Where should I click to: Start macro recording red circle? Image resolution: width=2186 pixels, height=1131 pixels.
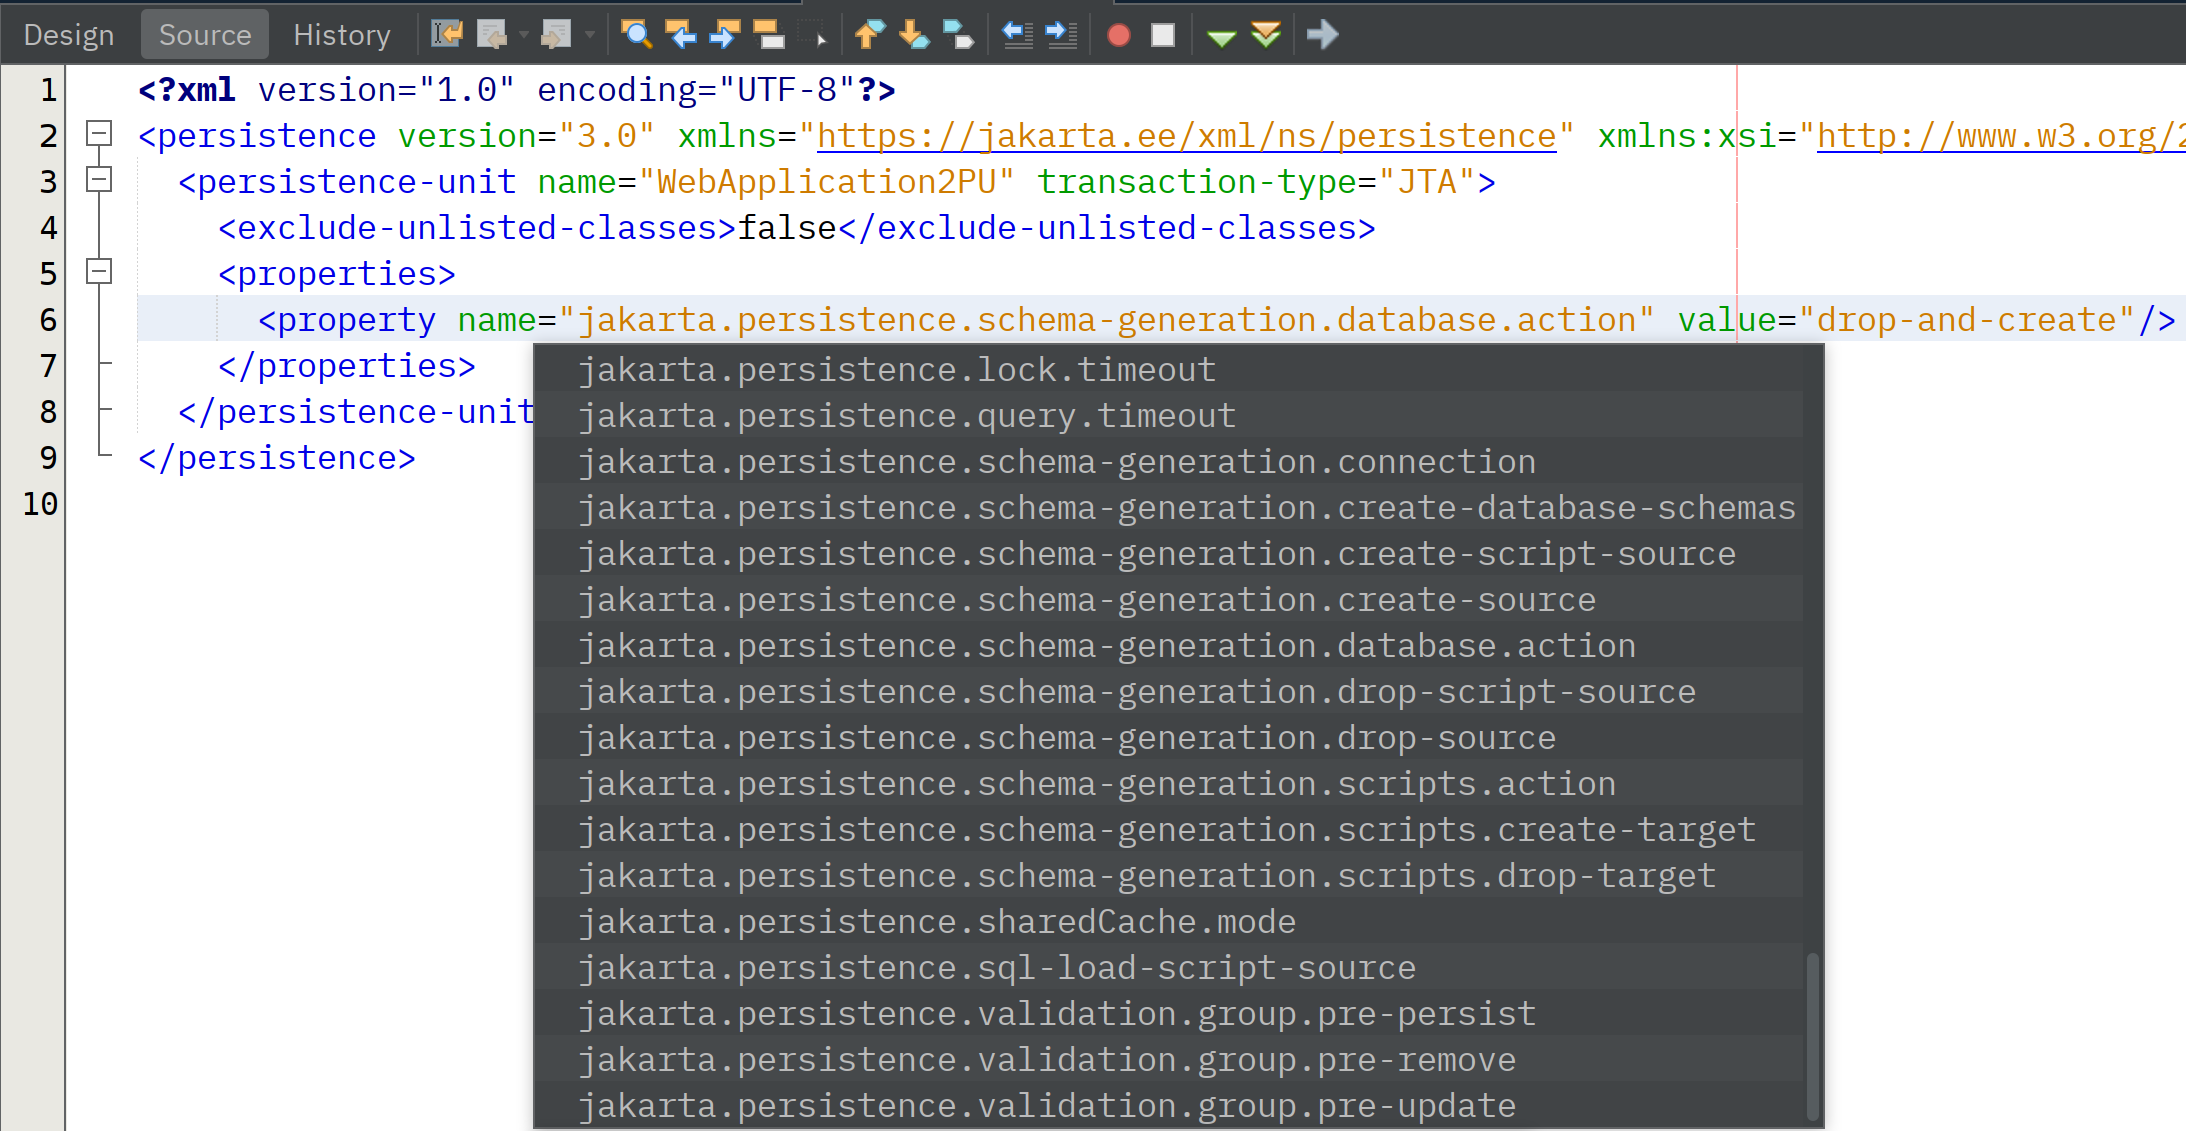(1119, 35)
